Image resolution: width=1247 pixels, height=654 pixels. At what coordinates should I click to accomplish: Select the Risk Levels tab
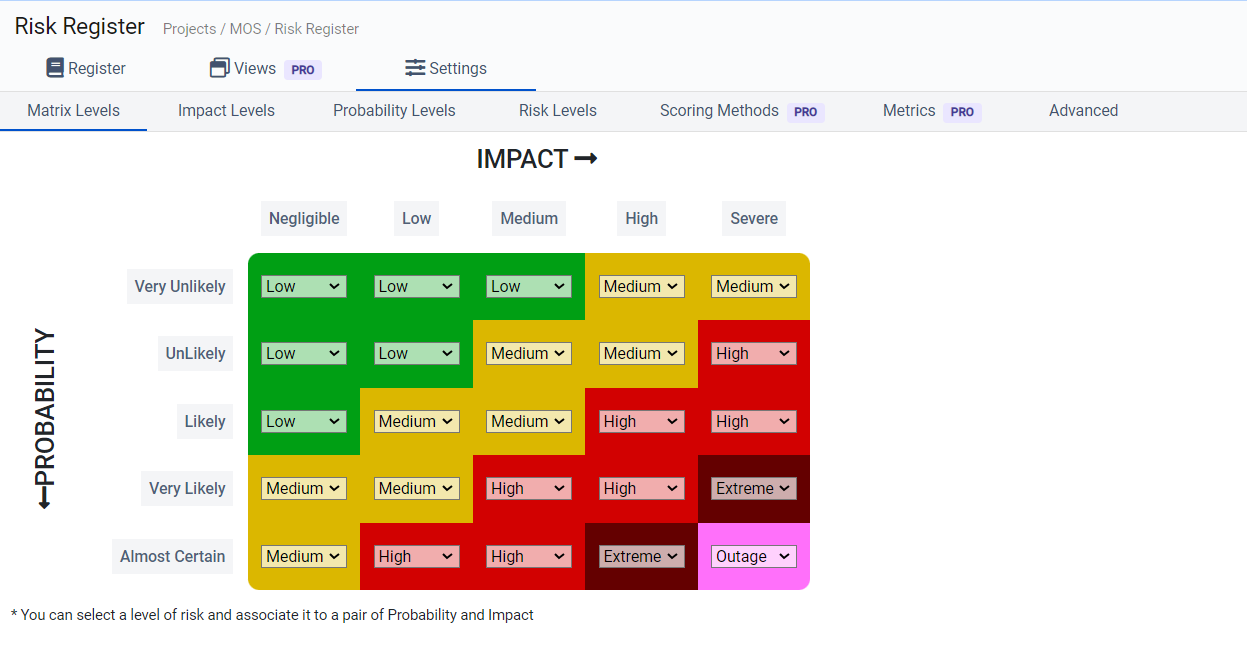[x=557, y=110]
